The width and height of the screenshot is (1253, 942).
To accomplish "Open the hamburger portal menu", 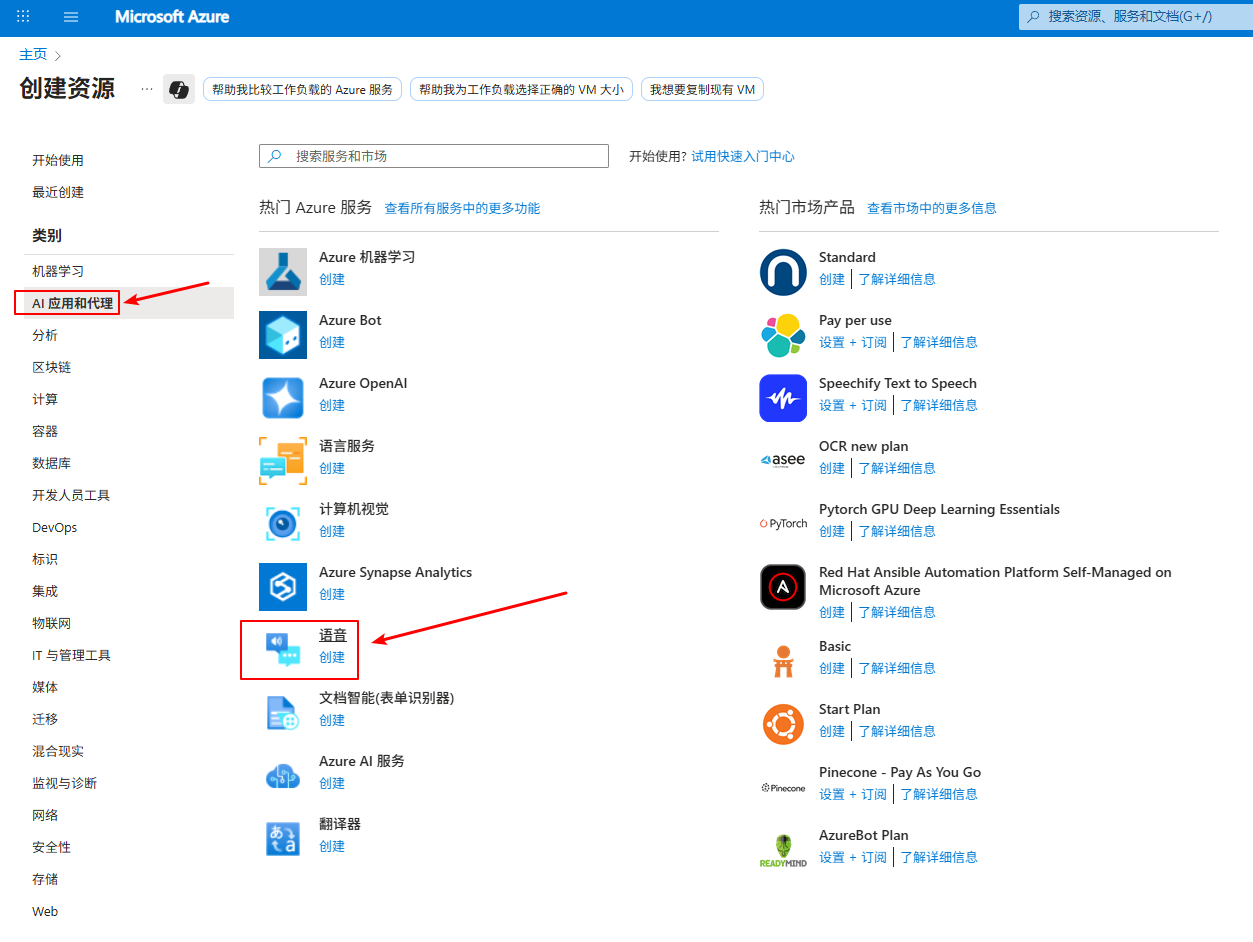I will pos(71,17).
